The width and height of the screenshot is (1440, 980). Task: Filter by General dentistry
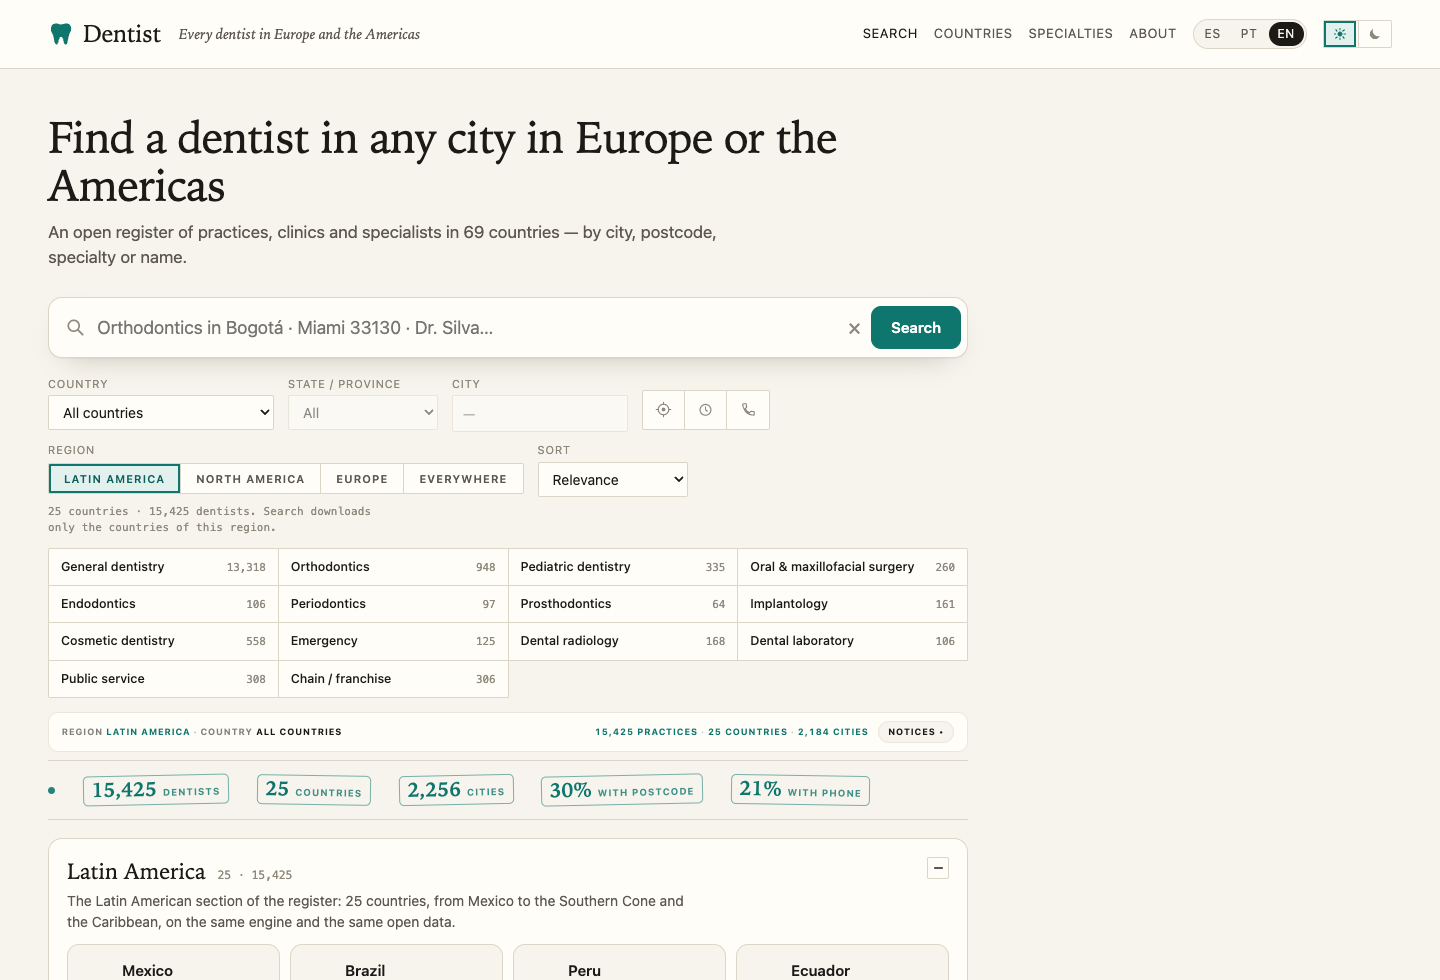coord(163,567)
